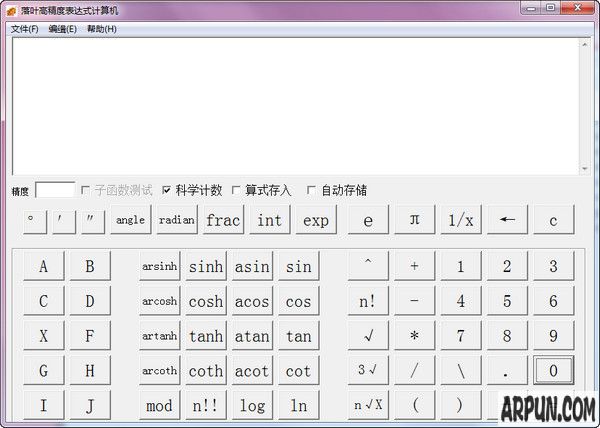Screen dimensions: 600x428
Task: Open the 编辑(E) menu
Action: [62, 29]
